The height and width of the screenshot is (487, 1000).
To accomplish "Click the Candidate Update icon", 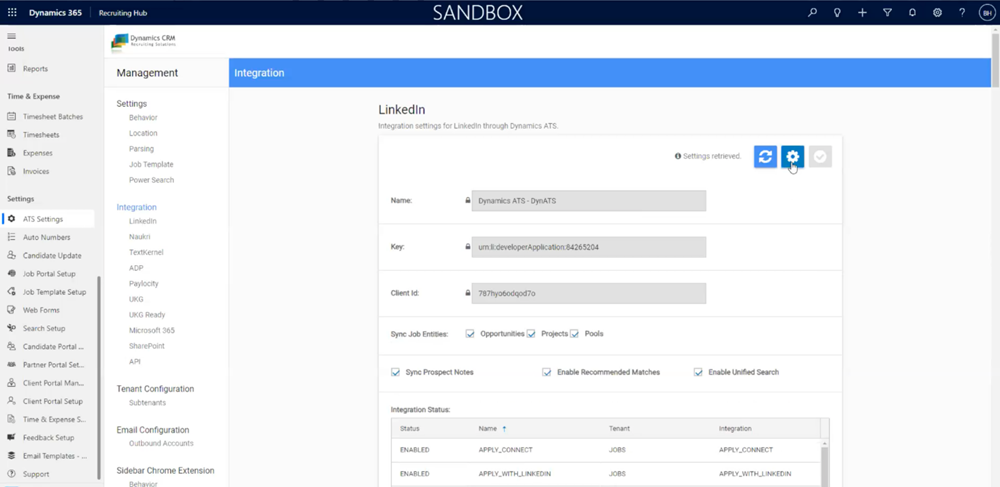I will (x=11, y=255).
